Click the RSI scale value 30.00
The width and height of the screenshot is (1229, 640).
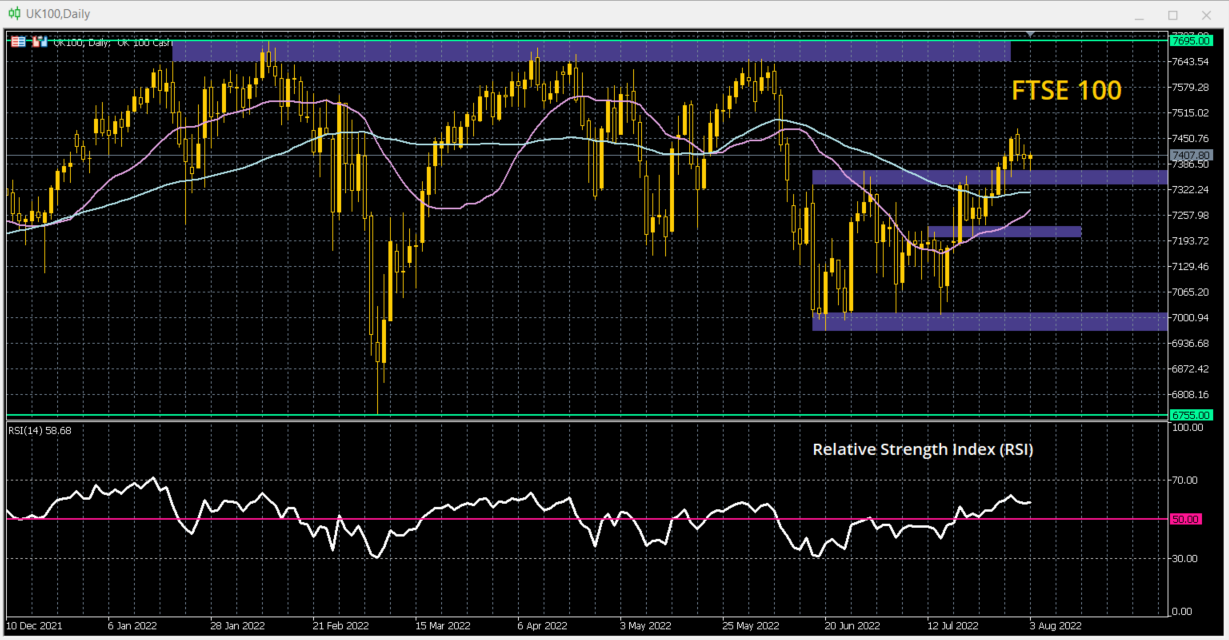pyautogui.click(x=1187, y=559)
